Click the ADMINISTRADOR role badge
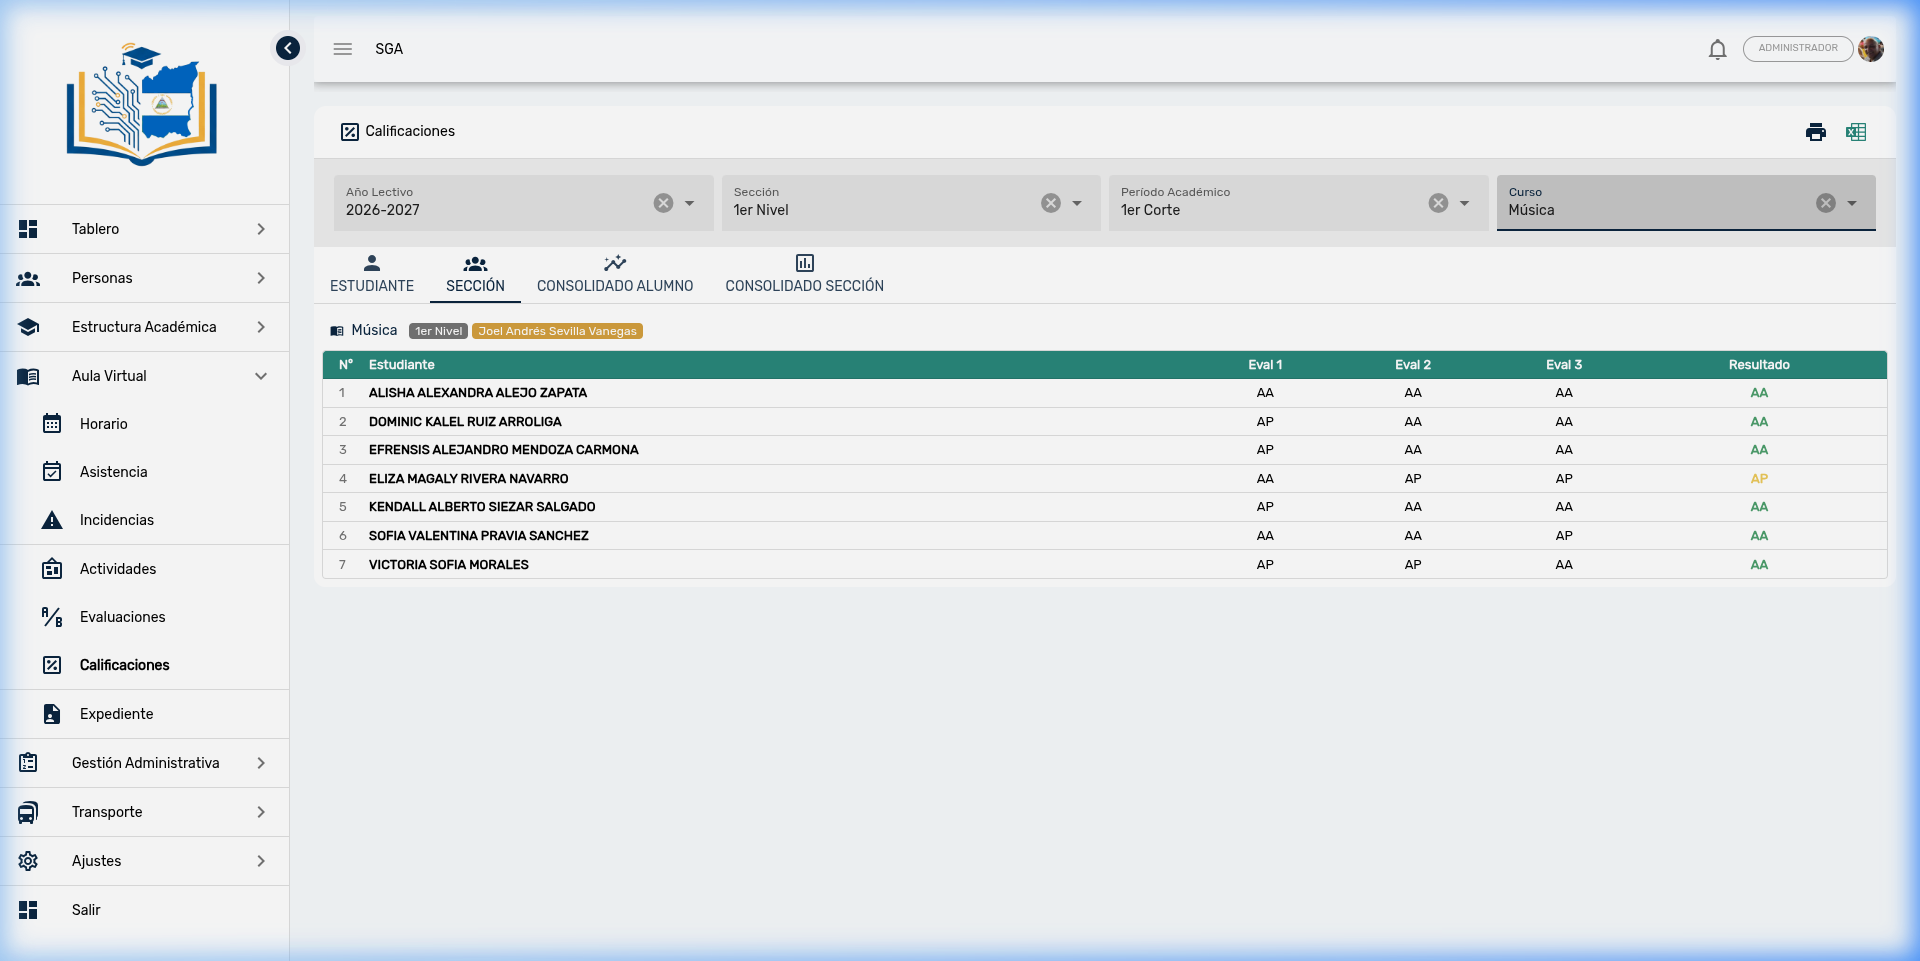Image resolution: width=1920 pixels, height=961 pixels. coord(1797,48)
